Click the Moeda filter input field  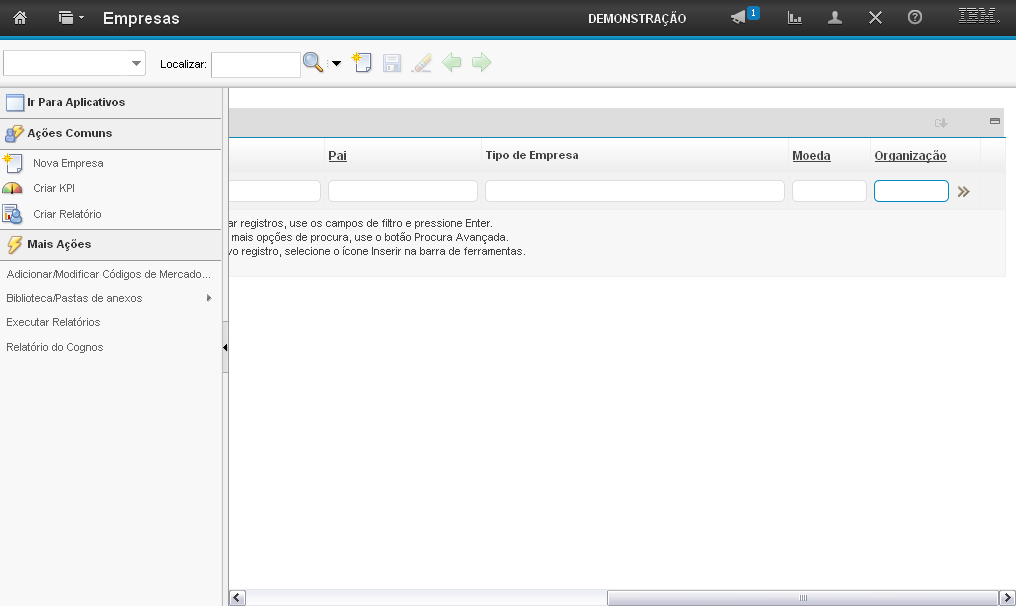[x=829, y=191]
